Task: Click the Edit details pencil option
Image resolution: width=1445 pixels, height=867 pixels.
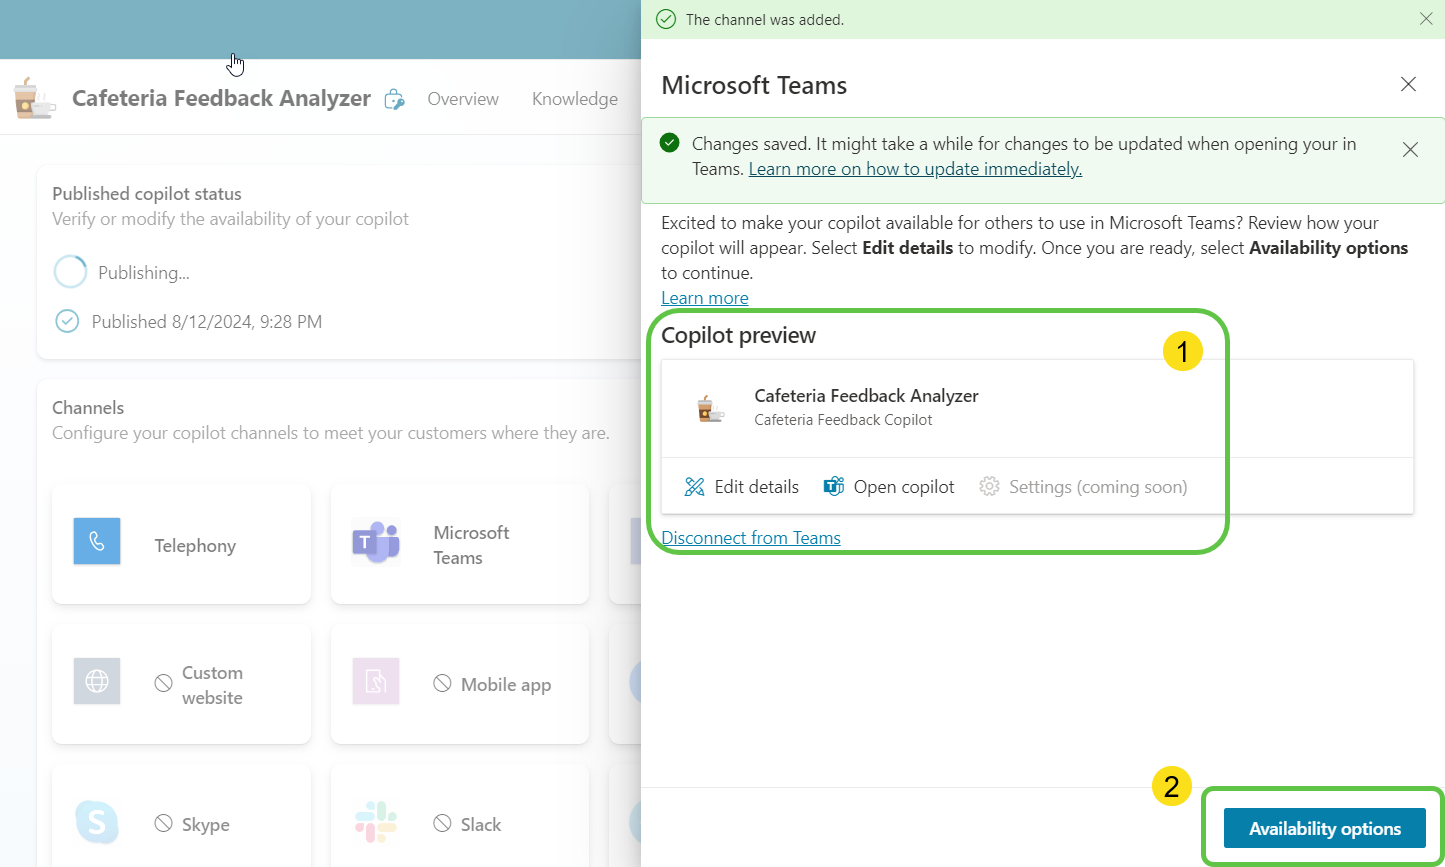Action: tap(742, 487)
